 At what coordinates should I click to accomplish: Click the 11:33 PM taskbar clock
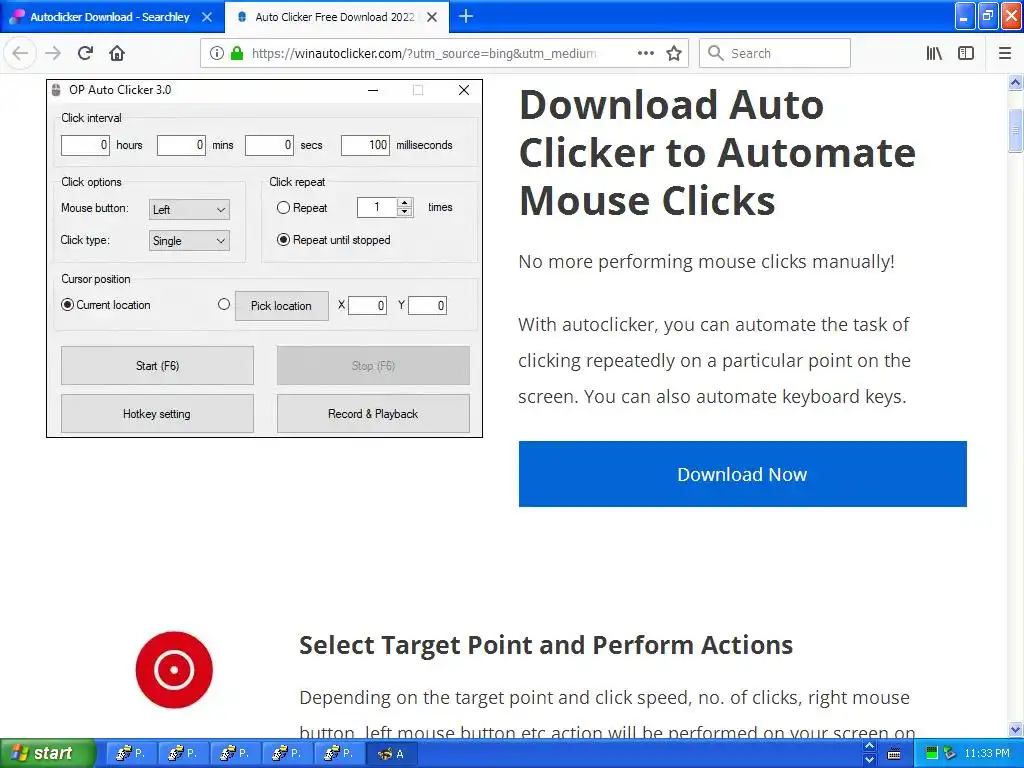coord(987,754)
